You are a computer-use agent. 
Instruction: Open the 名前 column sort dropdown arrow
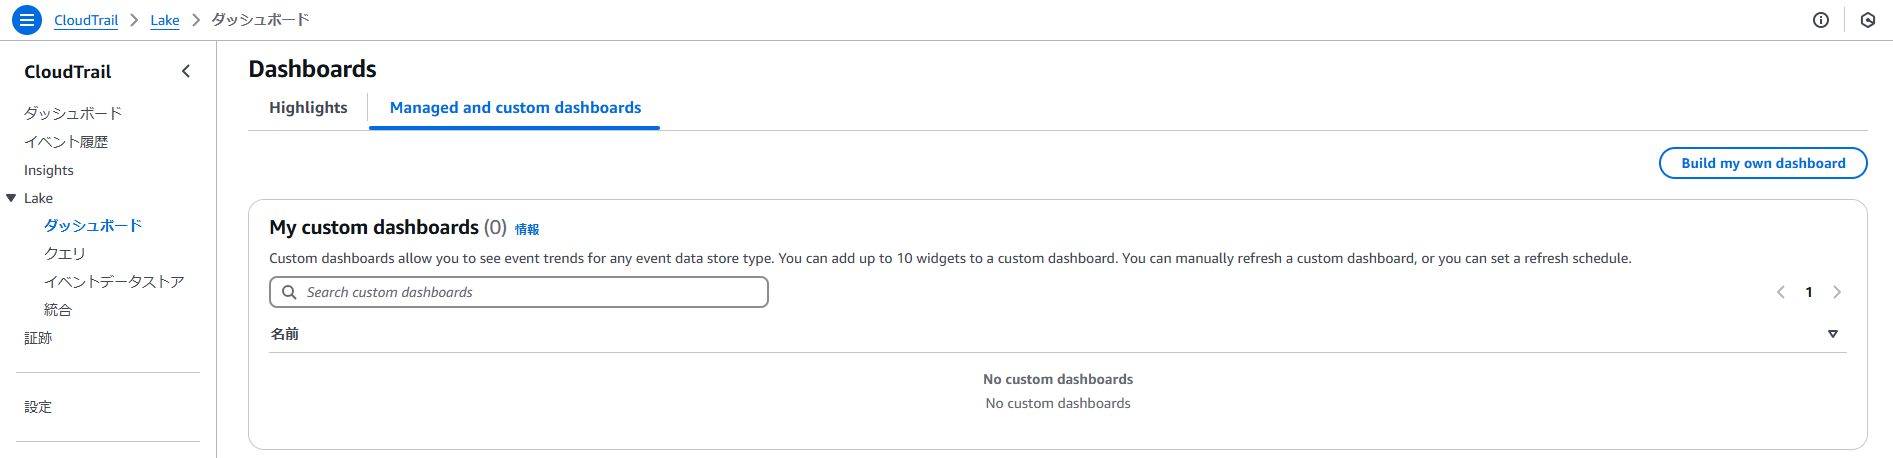(1832, 334)
